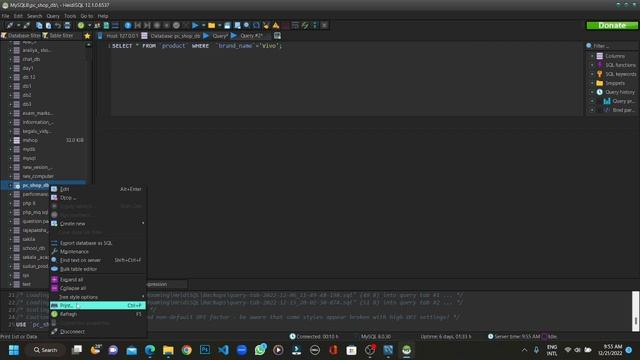640x360 pixels.
Task: Open the Help menu
Action: pyautogui.click(x=103, y=16)
